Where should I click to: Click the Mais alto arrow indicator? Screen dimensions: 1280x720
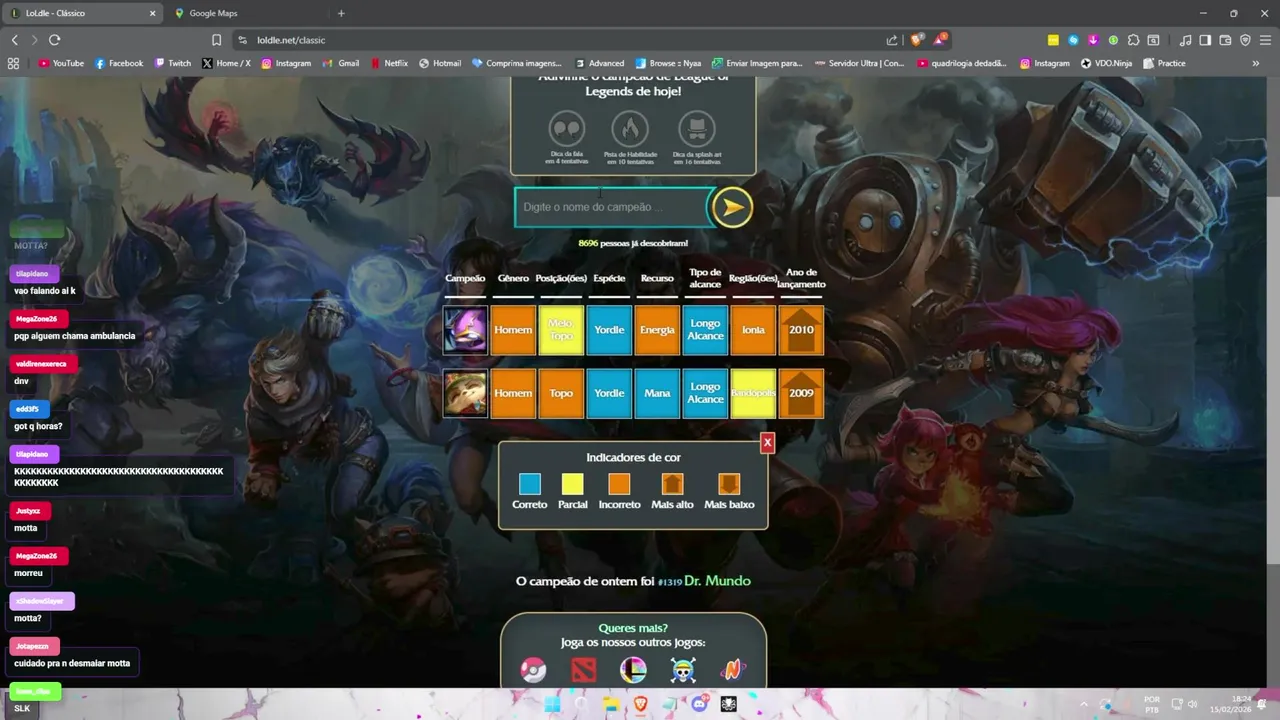click(x=673, y=485)
